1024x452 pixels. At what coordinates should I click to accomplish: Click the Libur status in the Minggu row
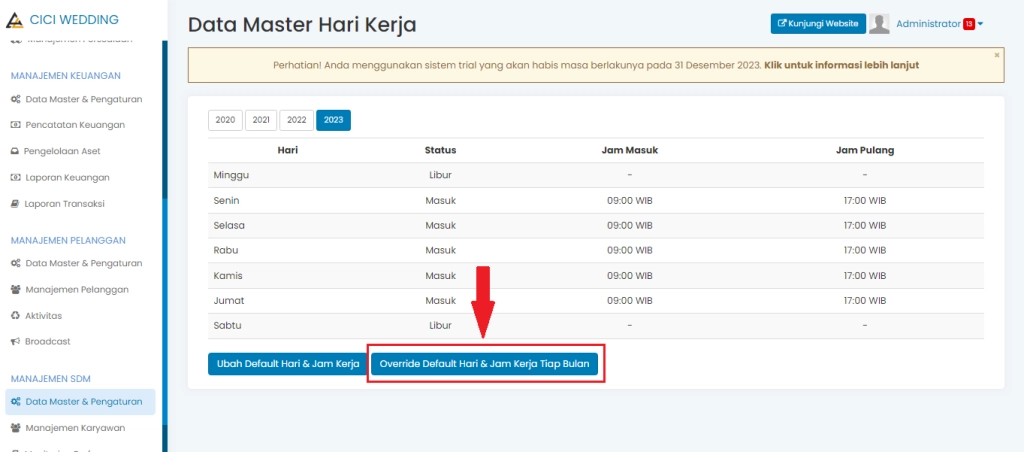click(440, 175)
